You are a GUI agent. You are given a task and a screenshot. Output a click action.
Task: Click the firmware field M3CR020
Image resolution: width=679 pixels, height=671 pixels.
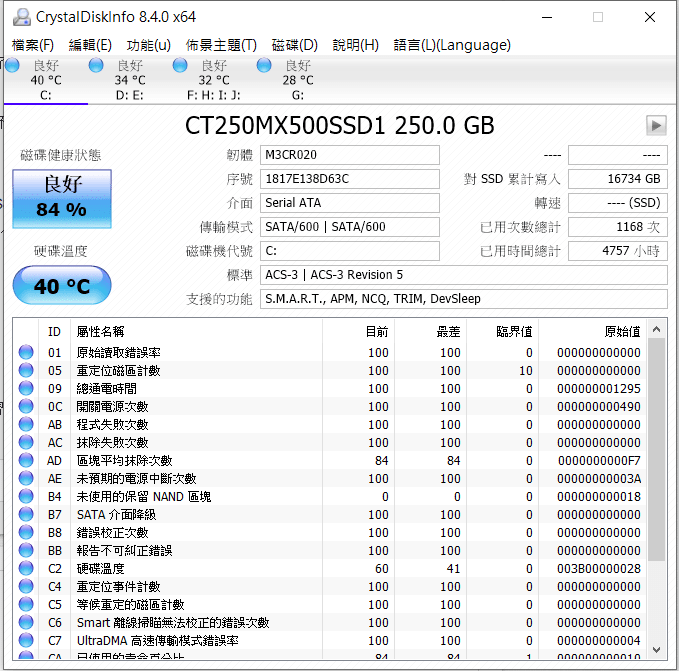tap(349, 155)
